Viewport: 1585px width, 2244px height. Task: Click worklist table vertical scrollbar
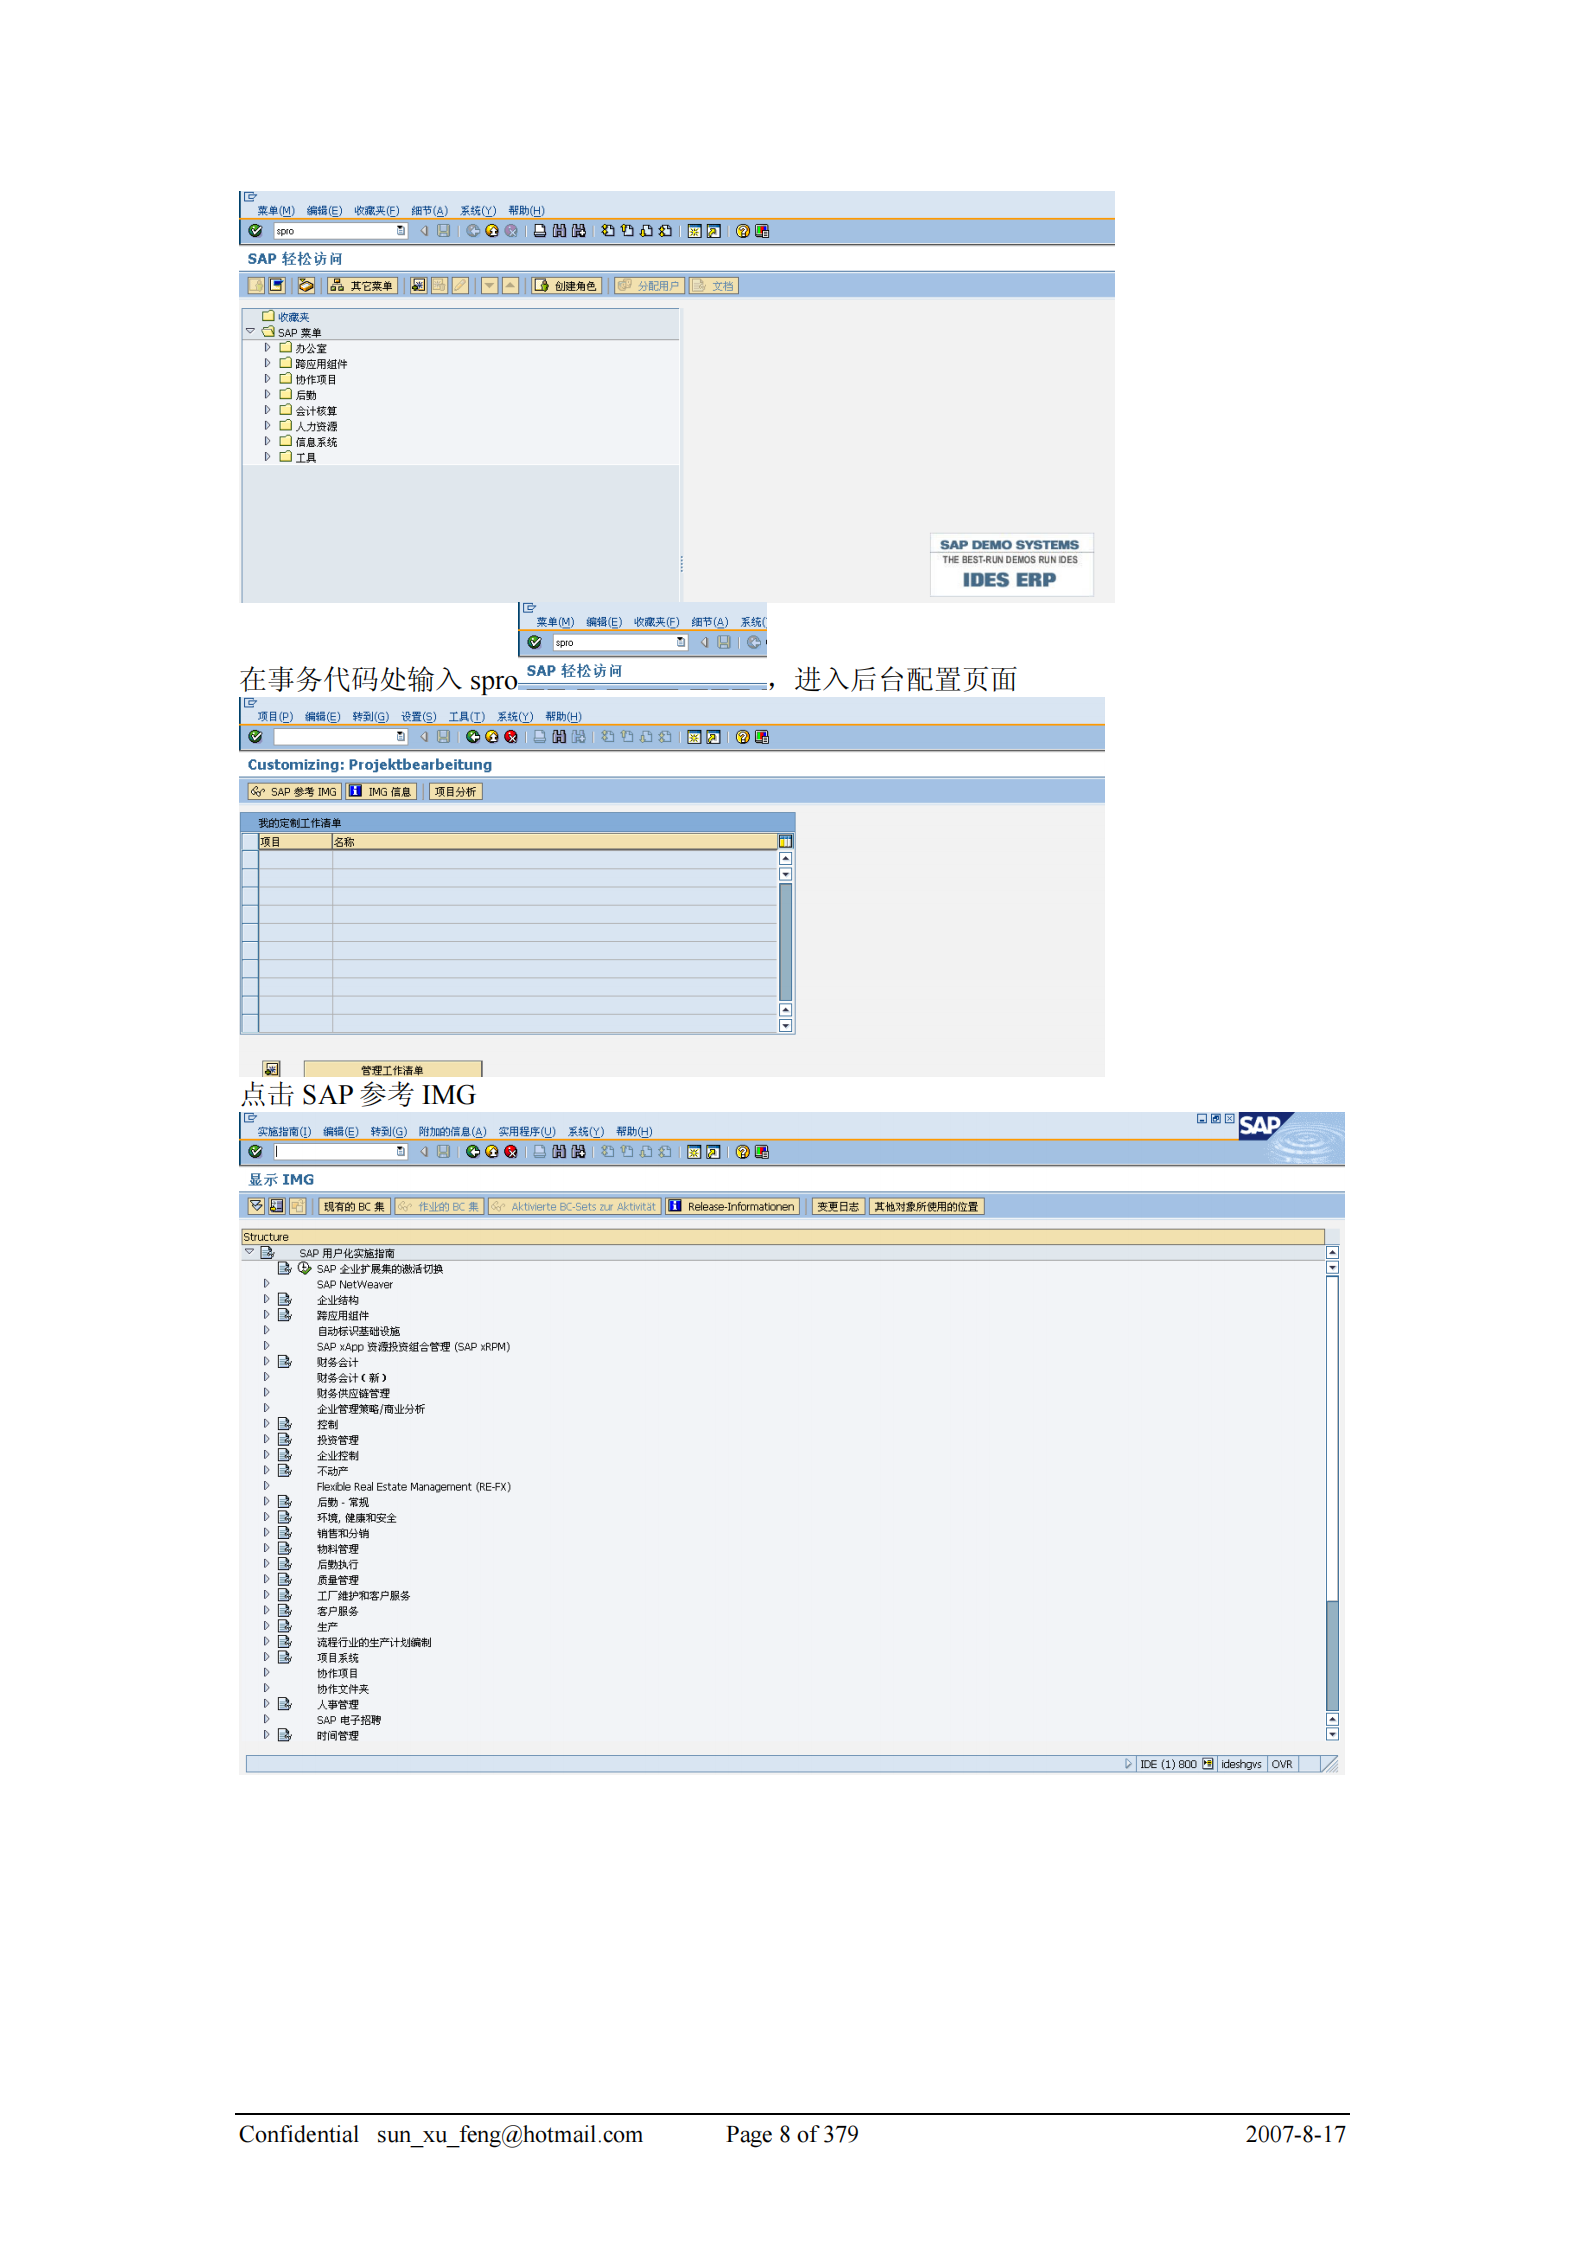pyautogui.click(x=786, y=942)
